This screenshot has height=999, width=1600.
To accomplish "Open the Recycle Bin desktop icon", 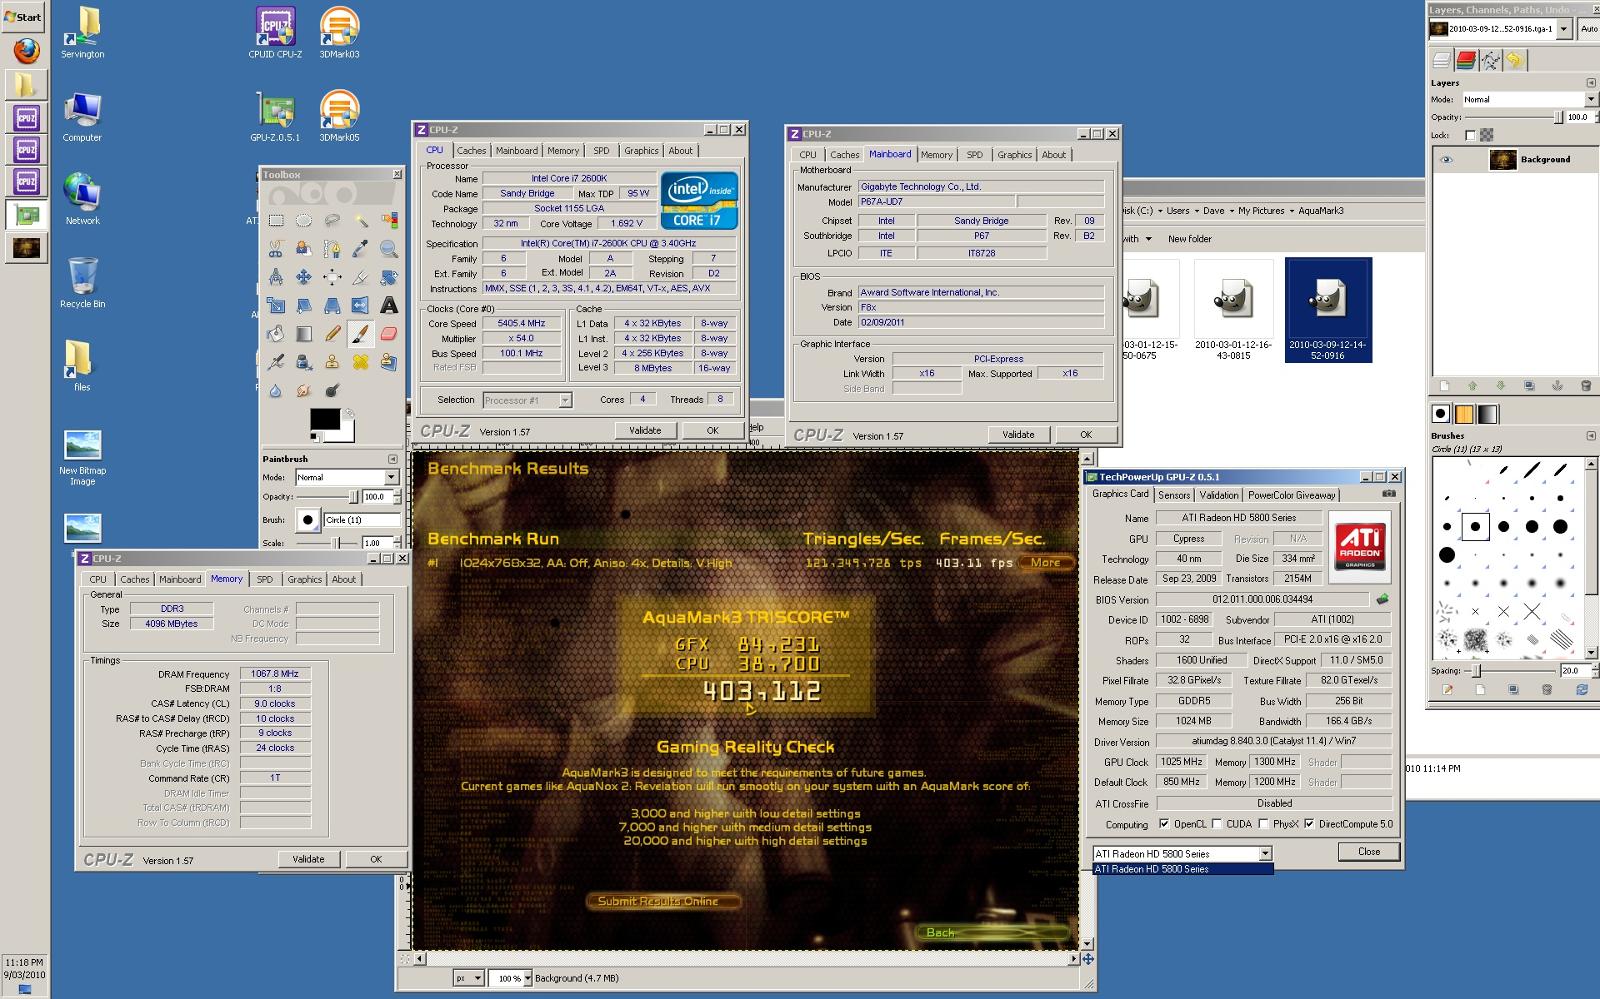I will 82,283.
